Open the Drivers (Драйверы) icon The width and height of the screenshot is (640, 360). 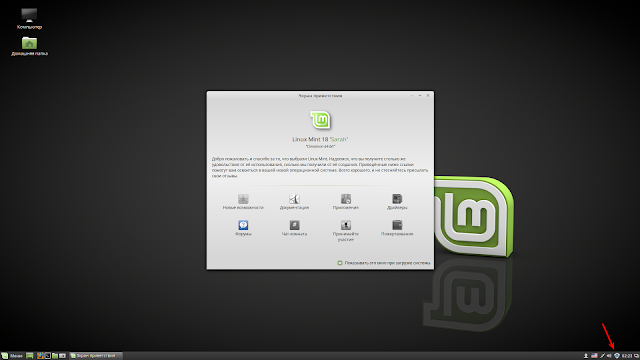[397, 202]
